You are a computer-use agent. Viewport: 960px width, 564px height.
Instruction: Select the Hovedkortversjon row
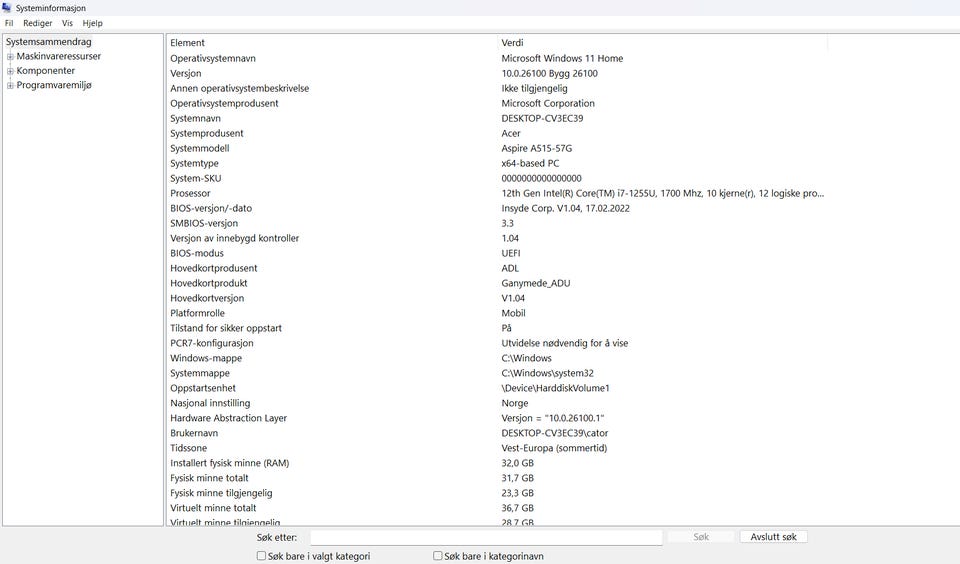tap(207, 298)
